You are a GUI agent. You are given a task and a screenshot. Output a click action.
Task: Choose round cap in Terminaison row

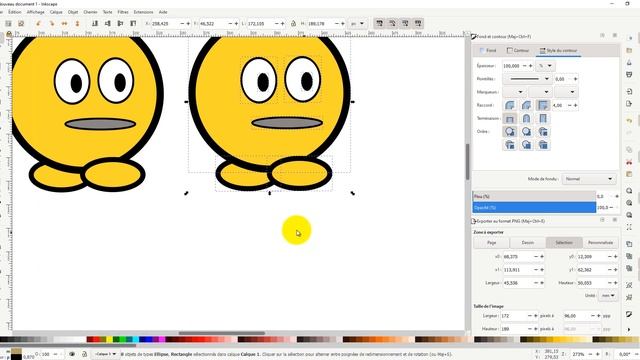pos(527,118)
